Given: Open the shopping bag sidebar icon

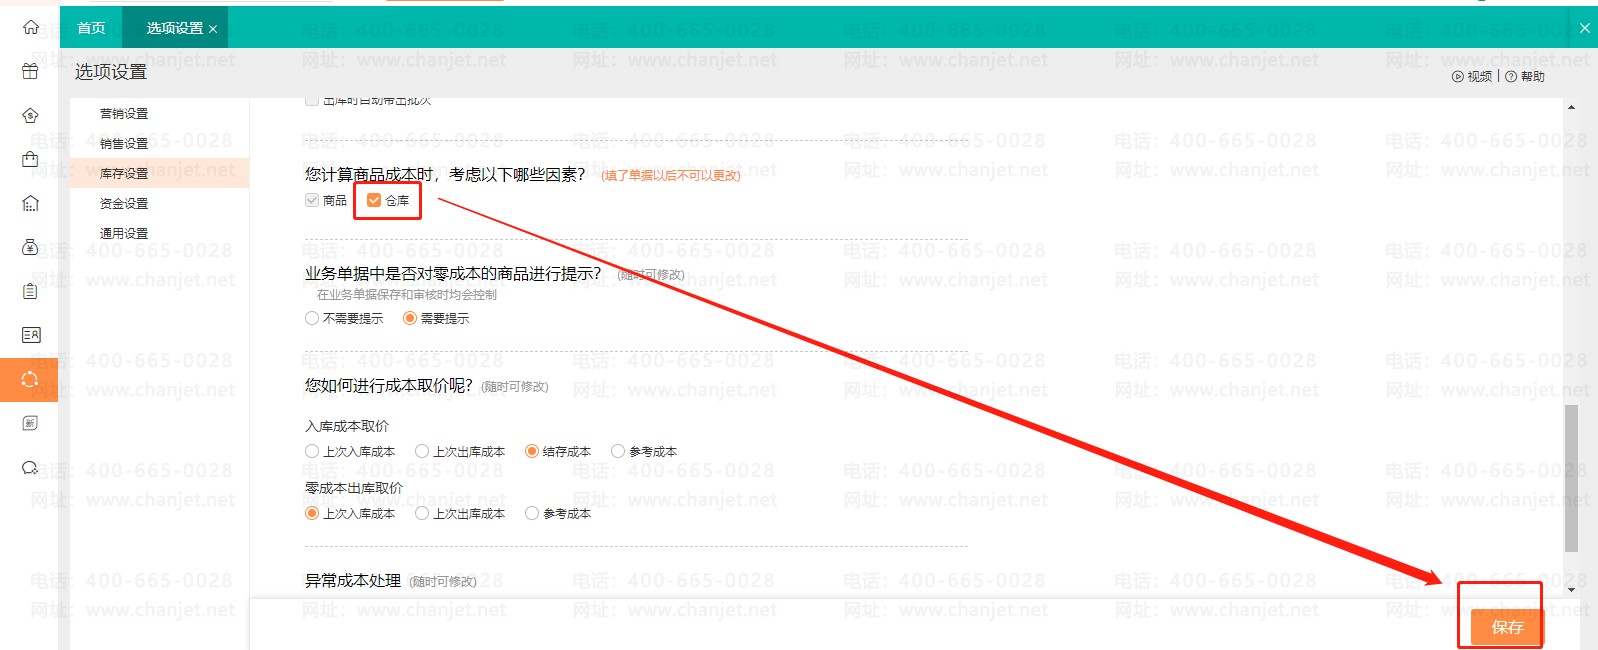Looking at the screenshot, I should (x=30, y=159).
